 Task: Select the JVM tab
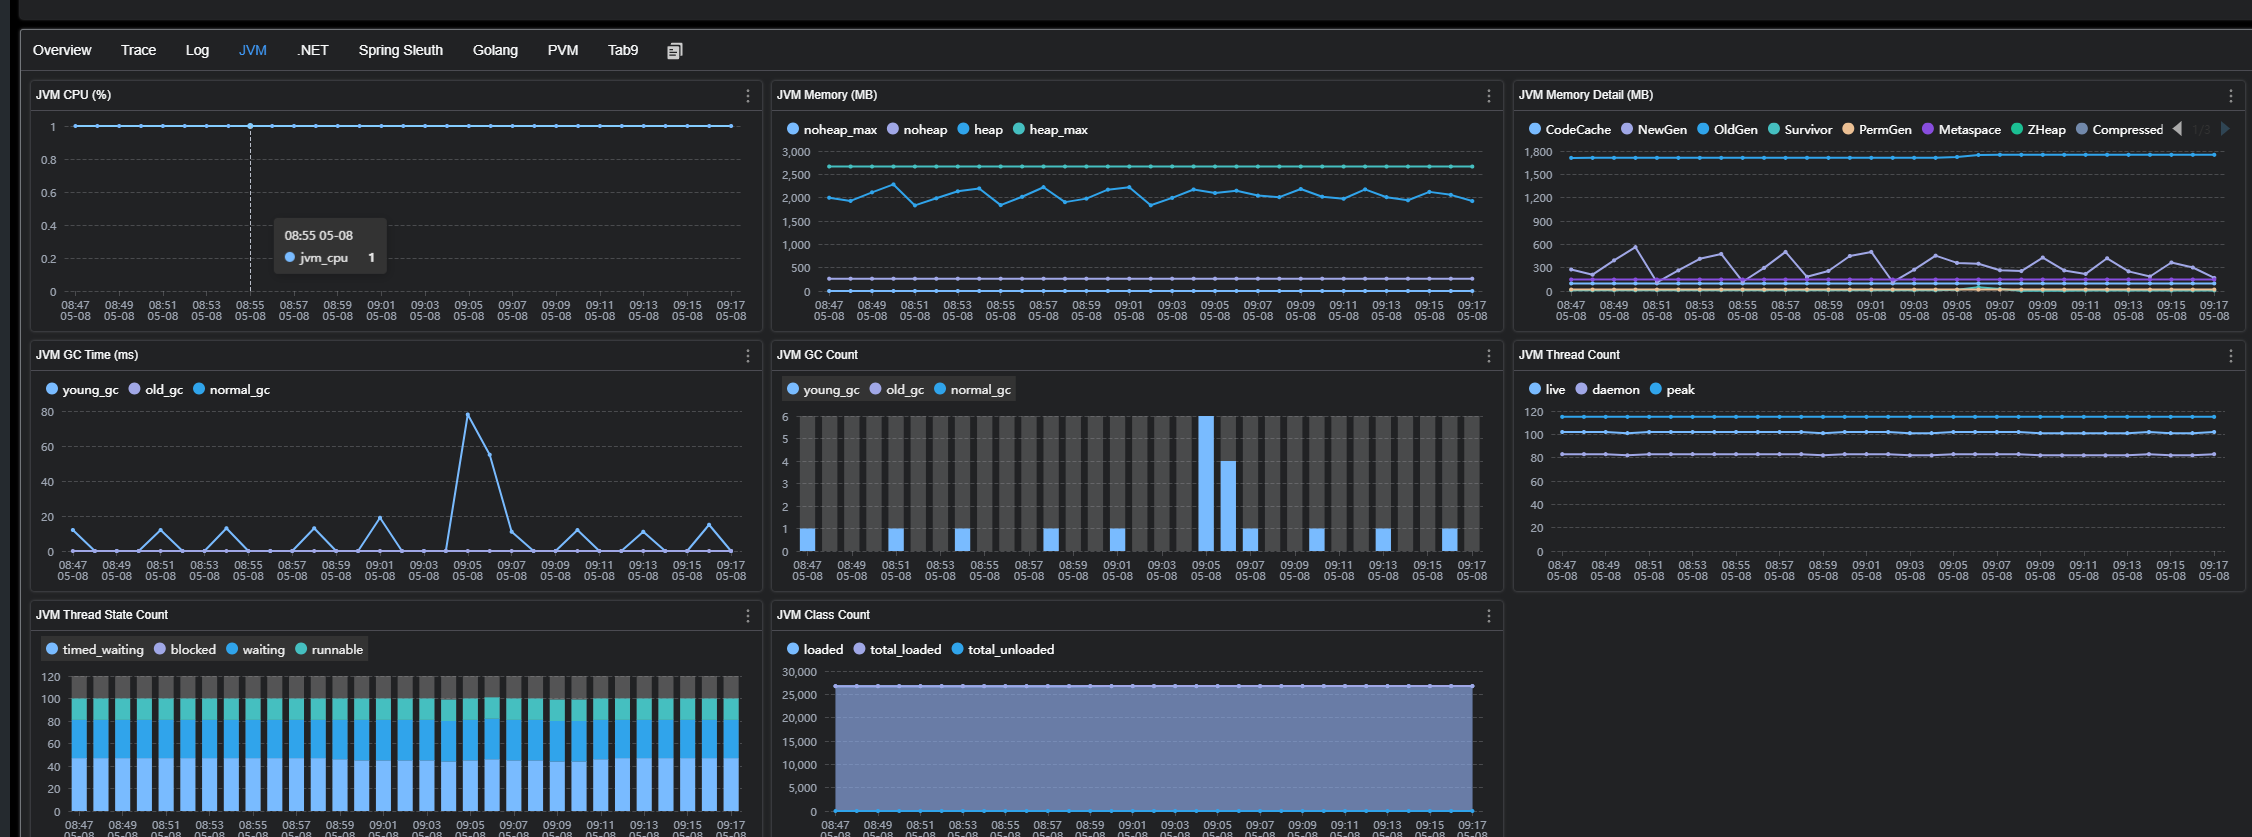(252, 50)
